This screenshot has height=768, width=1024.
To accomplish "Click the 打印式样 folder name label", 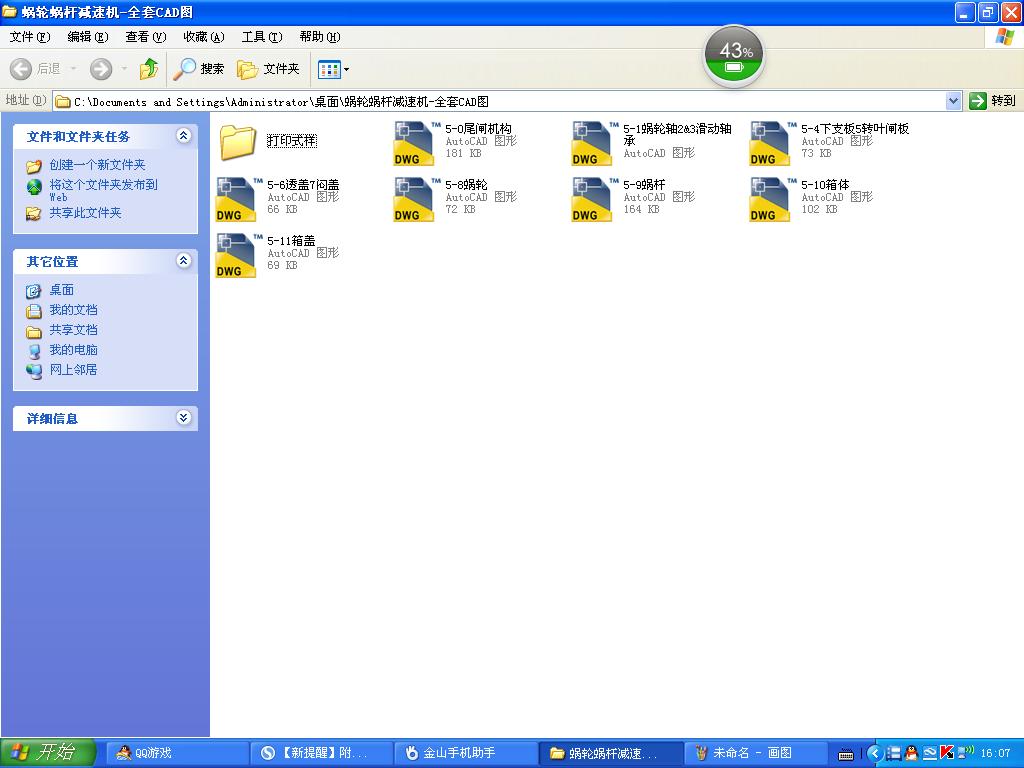I will (292, 141).
